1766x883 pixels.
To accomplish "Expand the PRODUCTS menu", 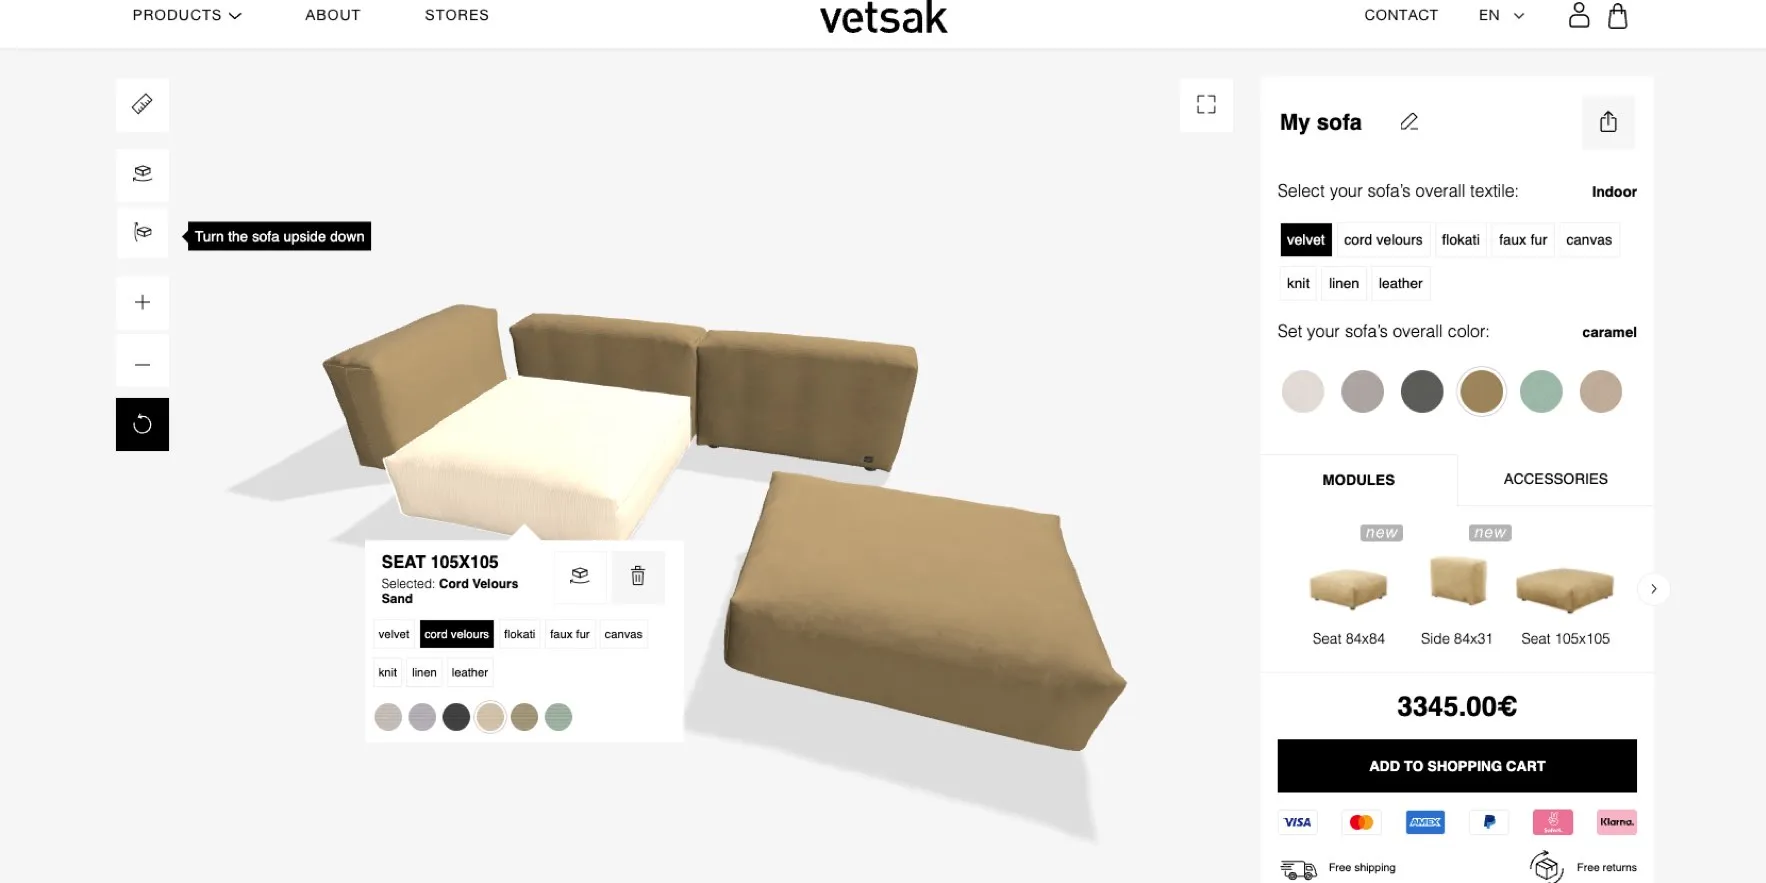I will pyautogui.click(x=187, y=15).
